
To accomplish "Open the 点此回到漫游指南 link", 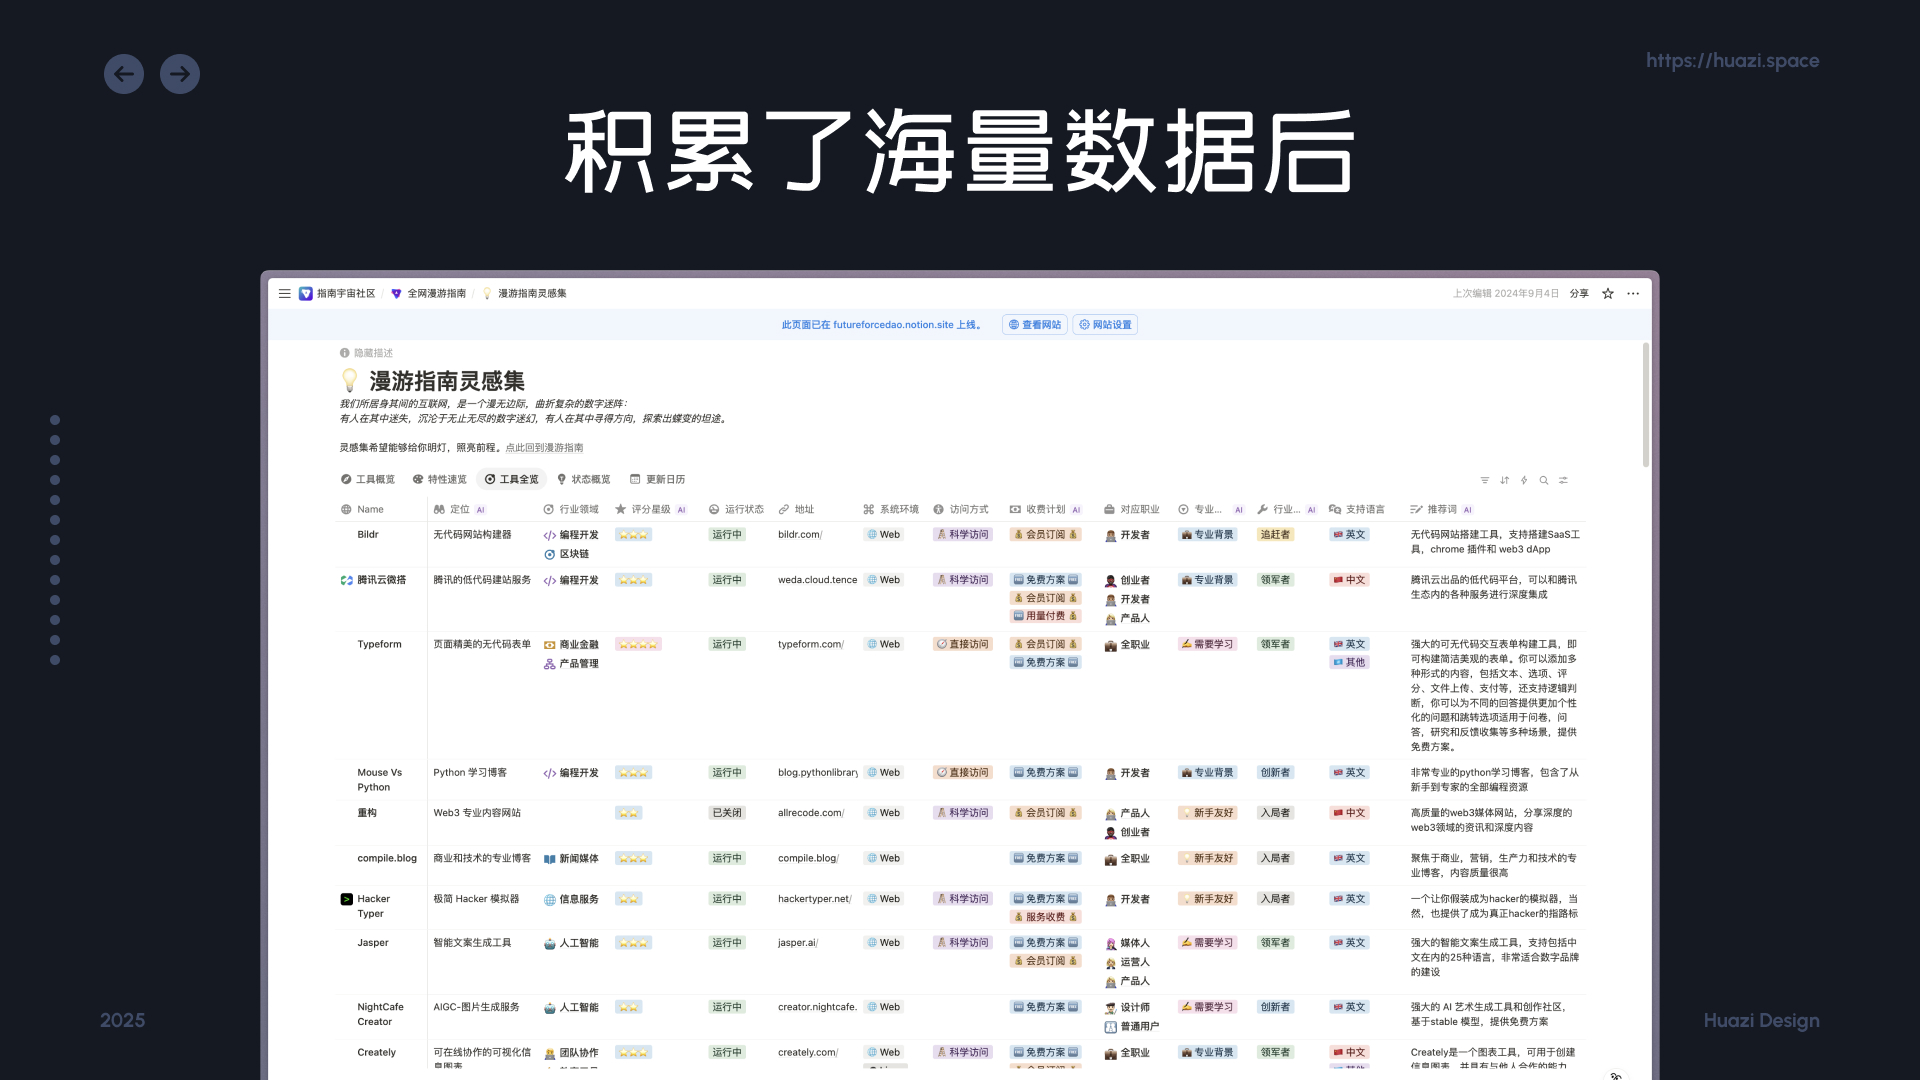I will (x=544, y=448).
